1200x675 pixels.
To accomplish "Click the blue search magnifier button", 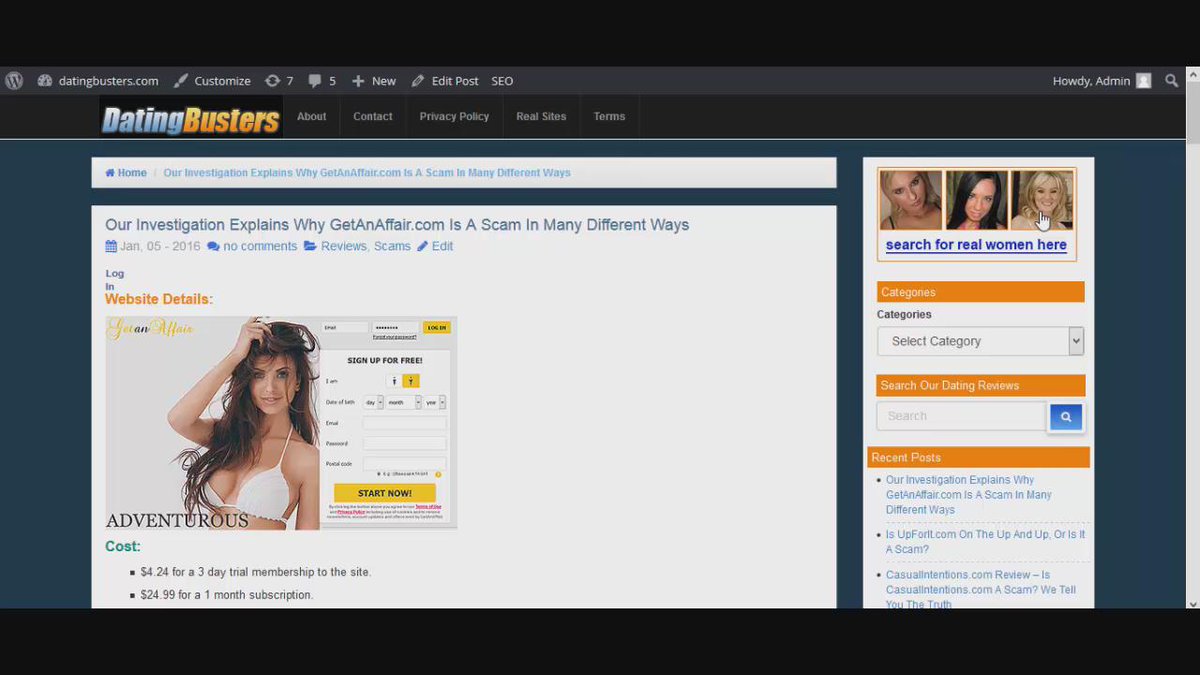I will pos(1066,417).
